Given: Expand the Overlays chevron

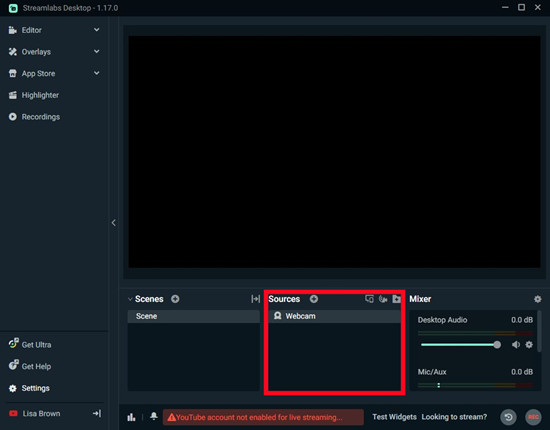Looking at the screenshot, I should (x=96, y=52).
